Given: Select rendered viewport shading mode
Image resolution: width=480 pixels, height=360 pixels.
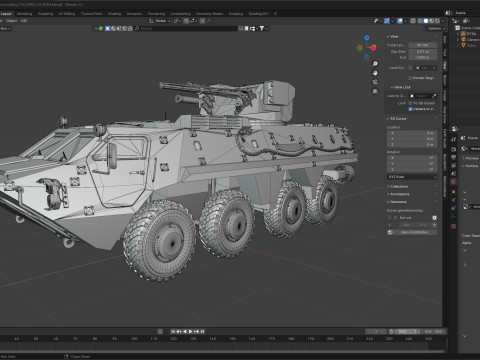Looking at the screenshot, I should pyautogui.click(x=437, y=21).
